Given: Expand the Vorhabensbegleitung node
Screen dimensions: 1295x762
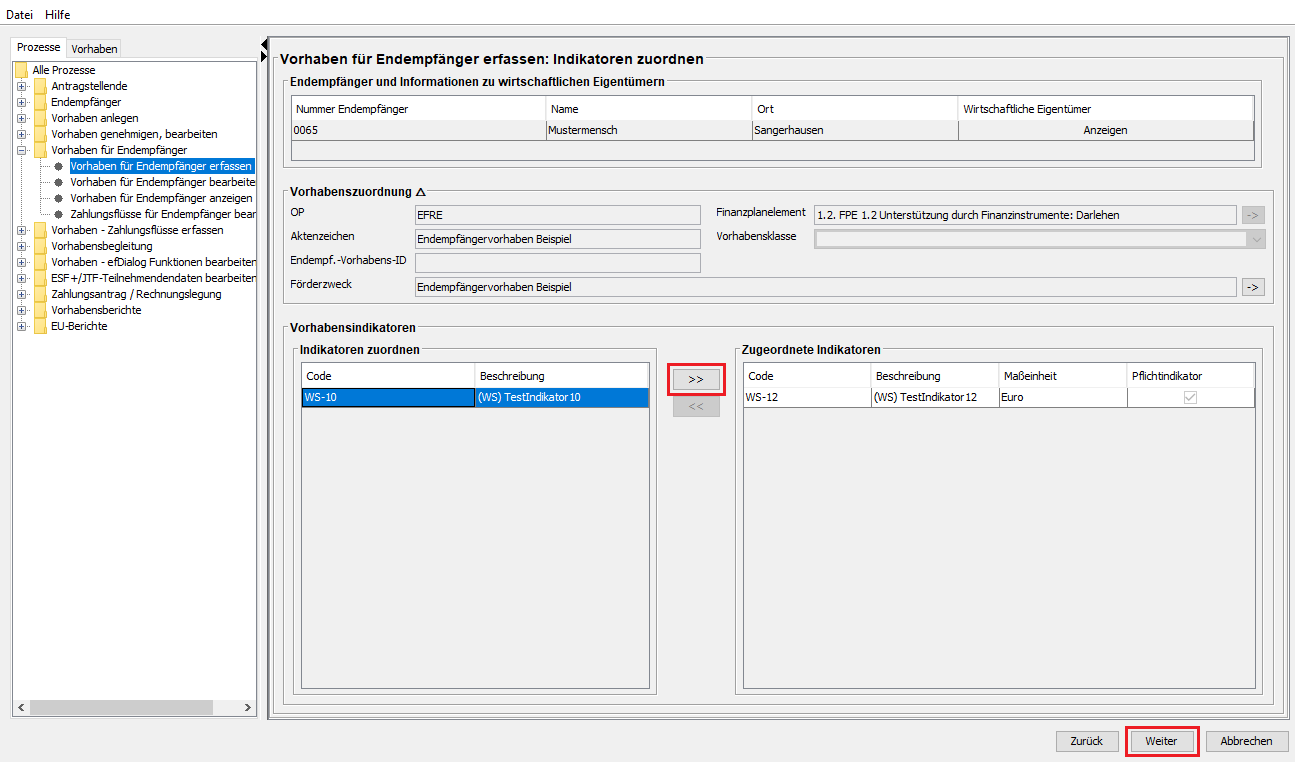Looking at the screenshot, I should (x=21, y=246).
